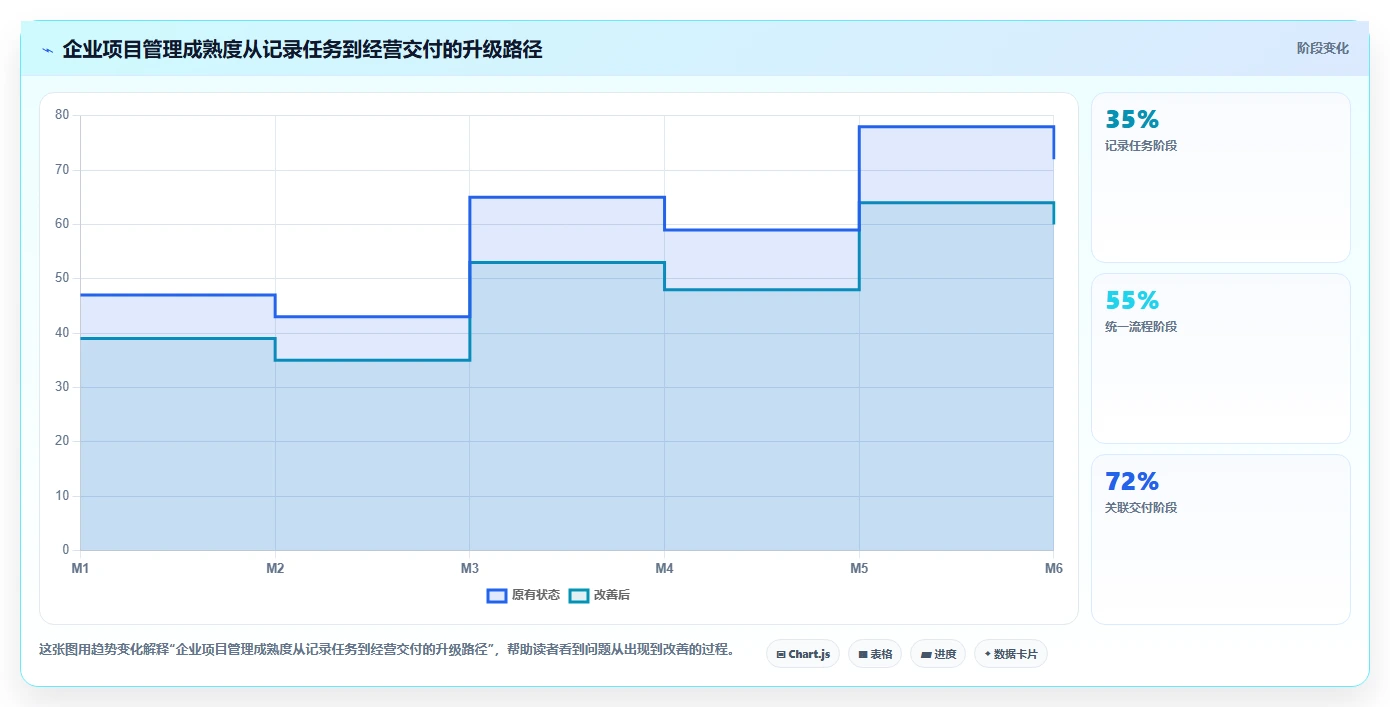Screen dimensions: 1390x707
Task: Toggle the 原有状态 legend entry
Action: (x=524, y=595)
